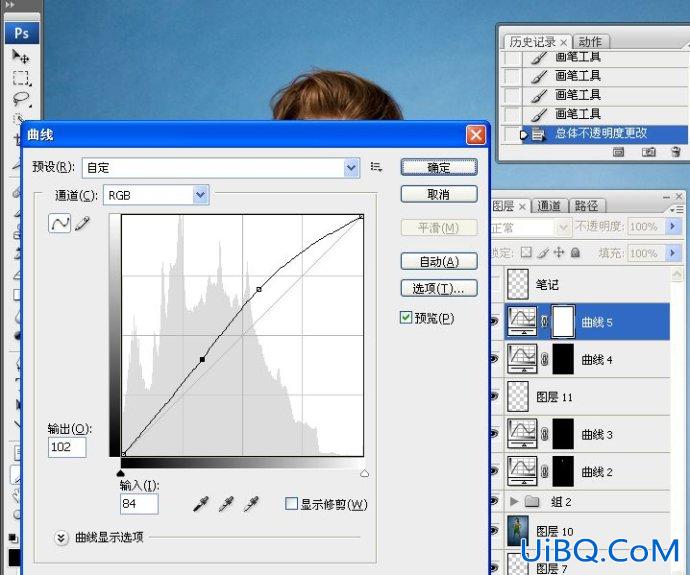Toggle visibility of 图层 11 layer

494,396
